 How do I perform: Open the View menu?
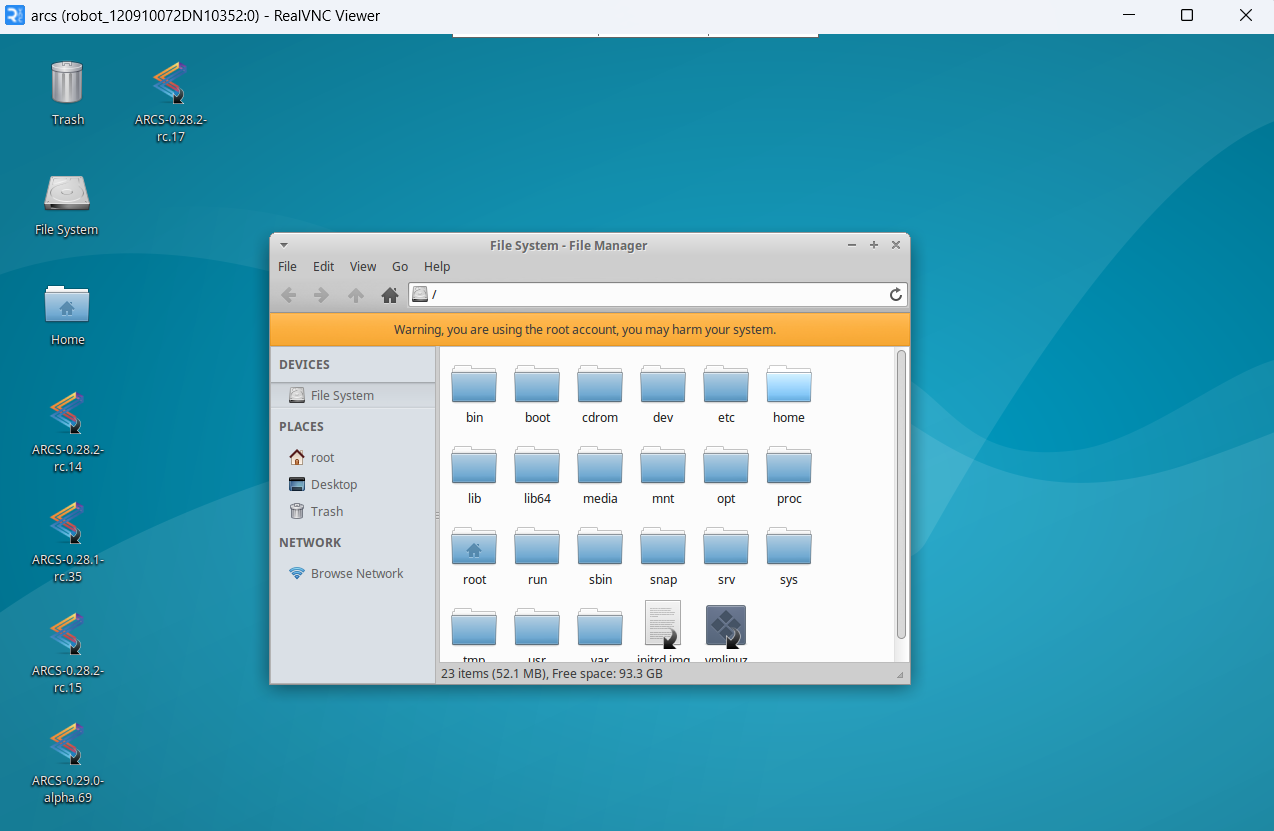tap(363, 267)
